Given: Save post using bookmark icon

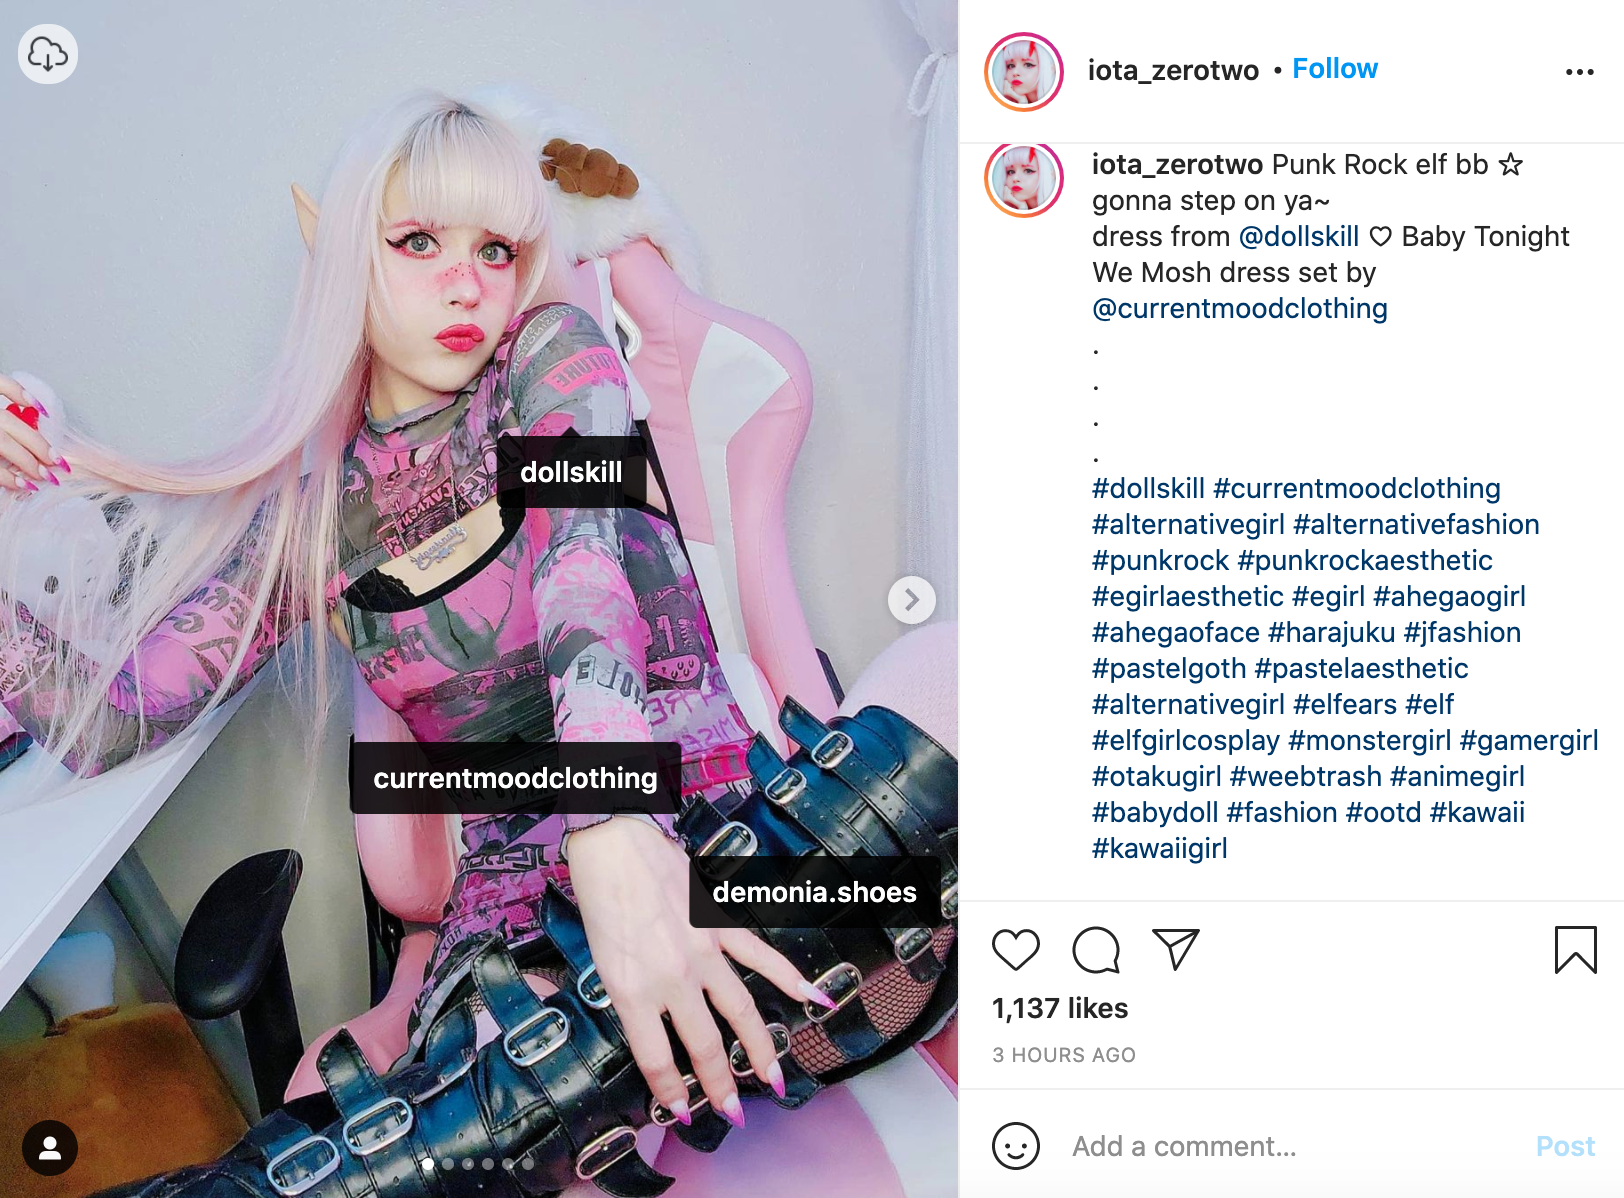Looking at the screenshot, I should [x=1575, y=949].
